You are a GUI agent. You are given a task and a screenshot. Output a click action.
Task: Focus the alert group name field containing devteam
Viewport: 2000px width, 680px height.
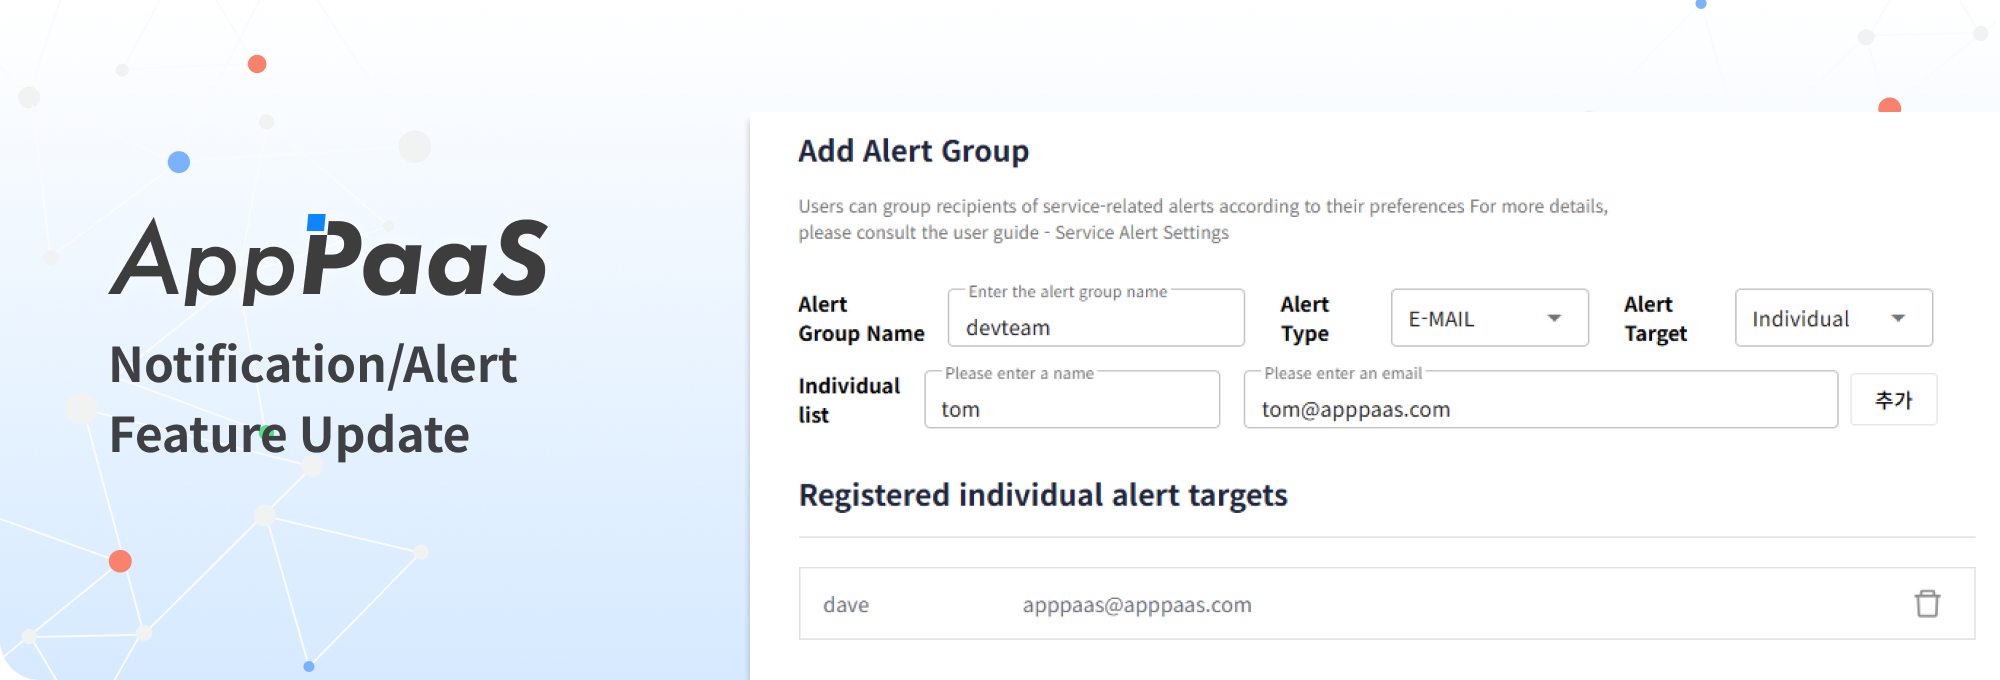tap(1096, 319)
